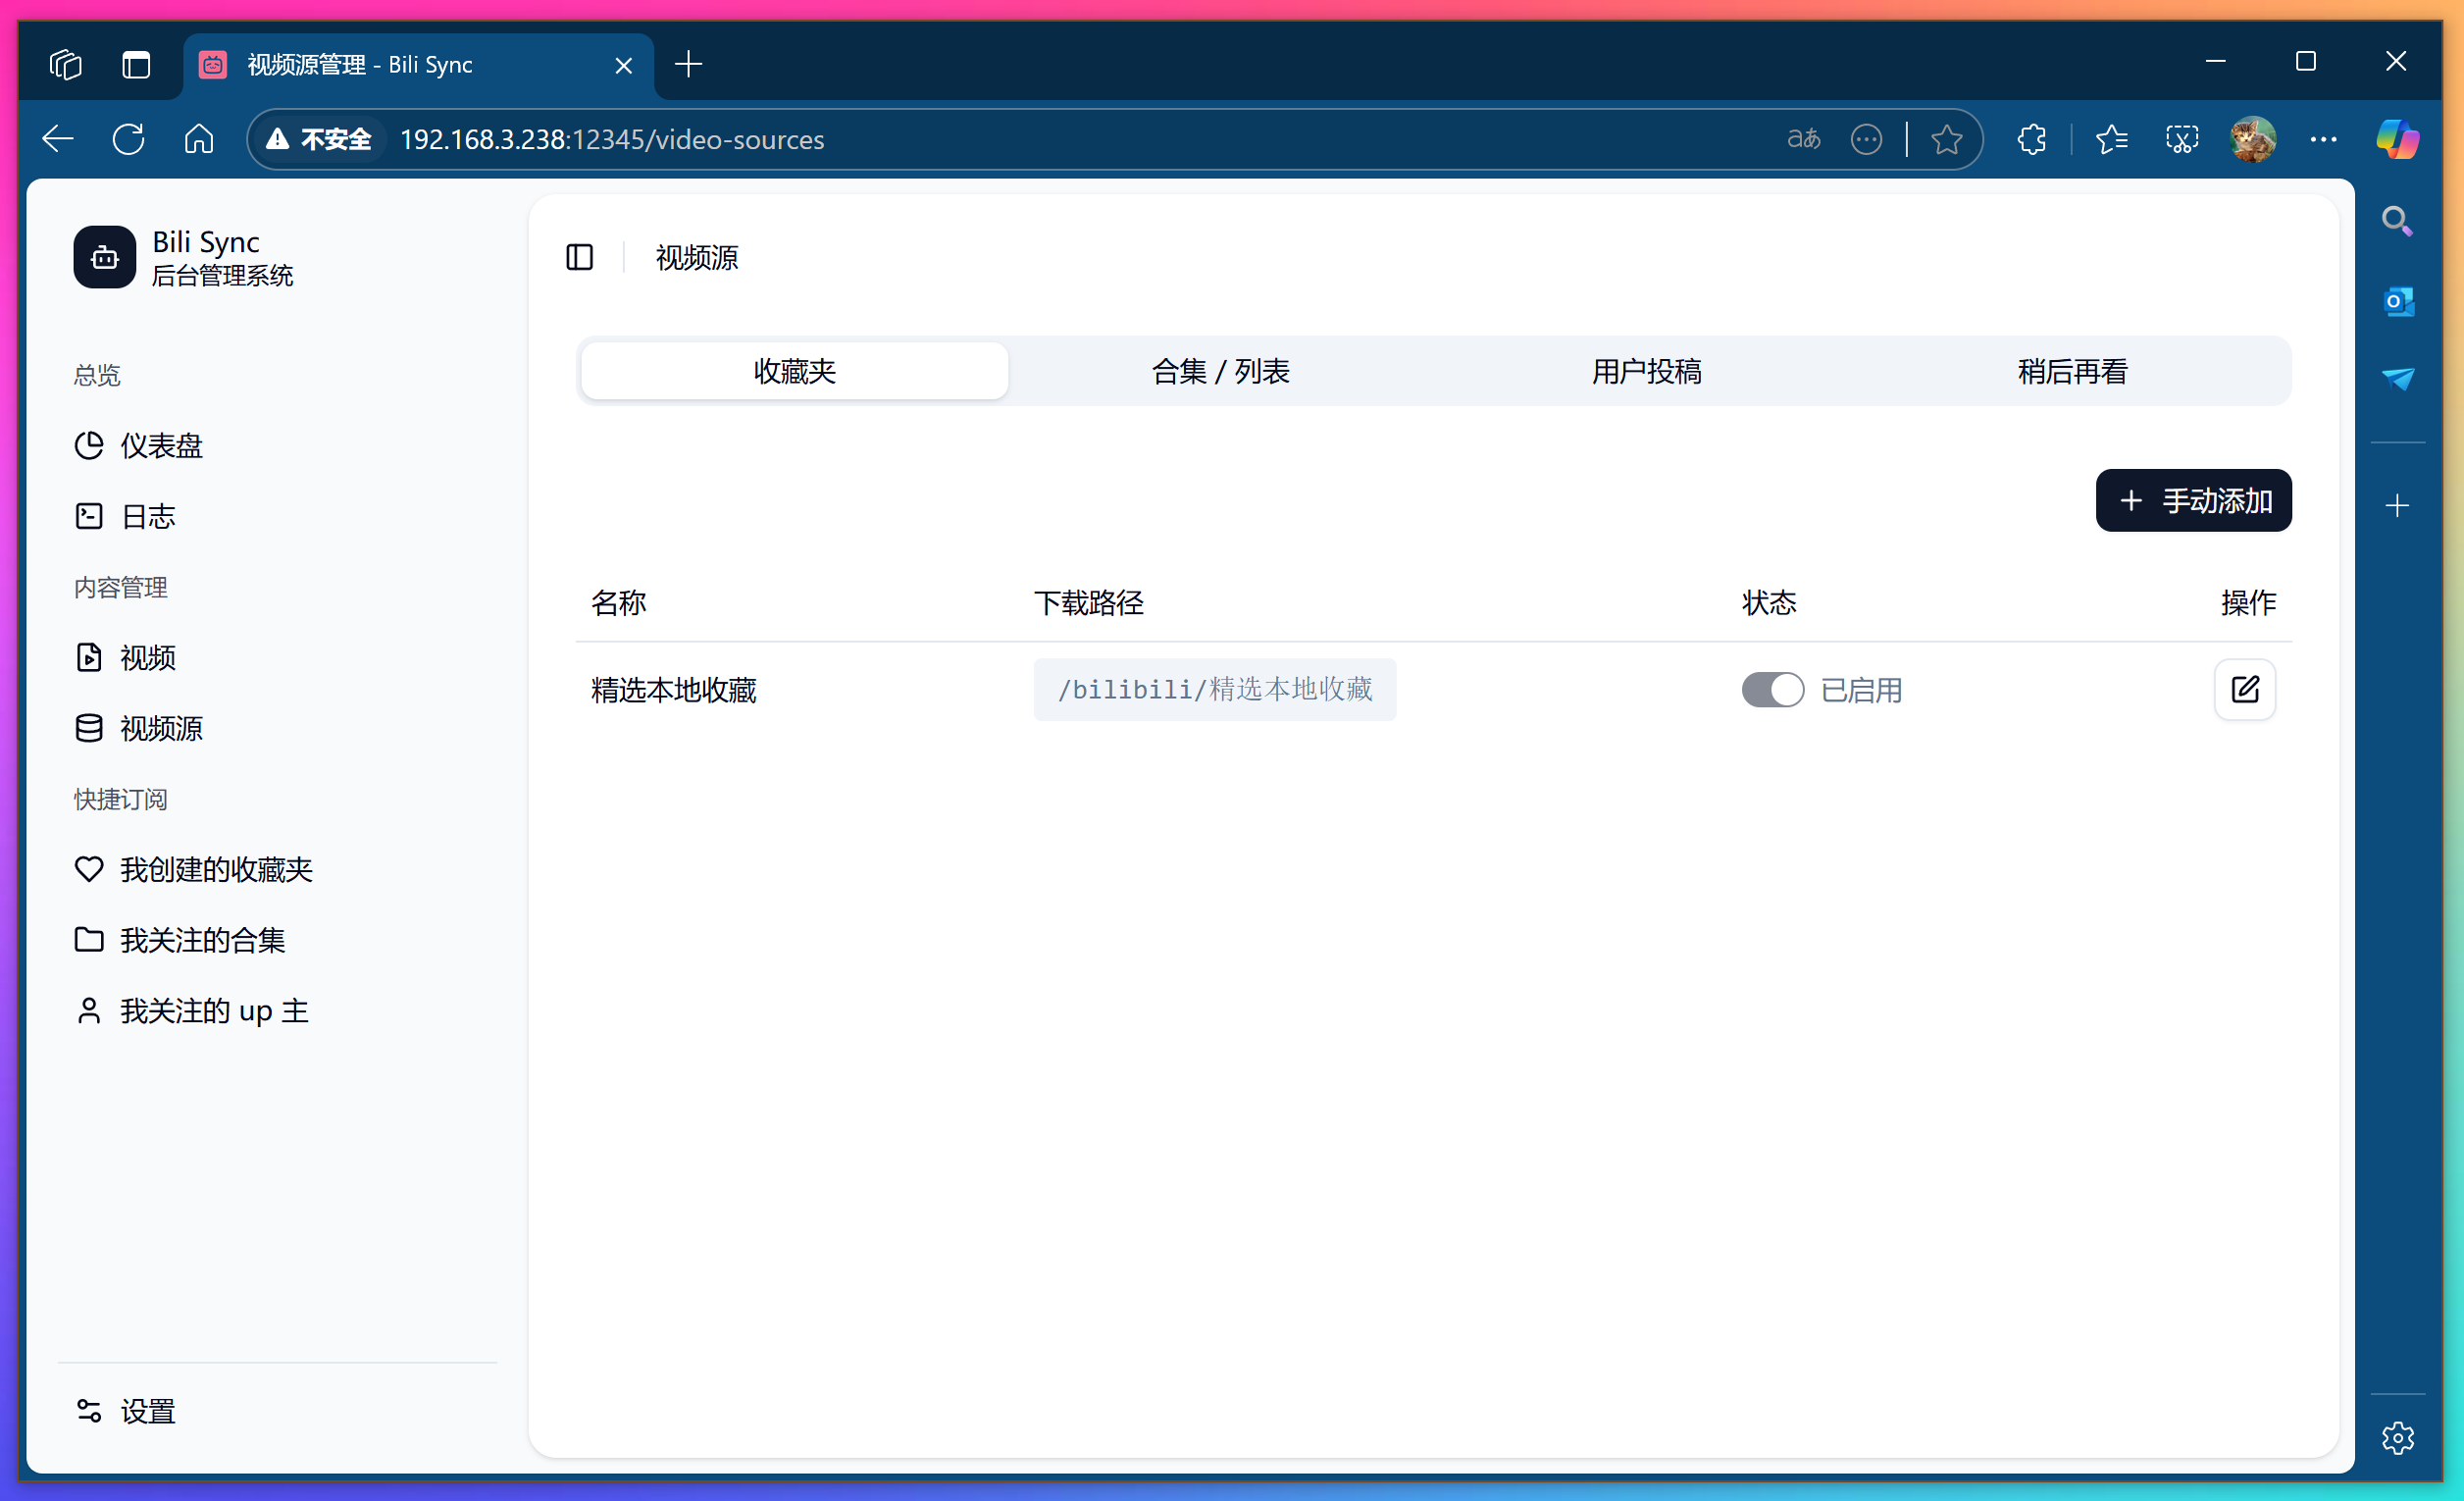This screenshot has height=1501, width=2464.
Task: Select 视频 in the sidebar
Action: 147,657
